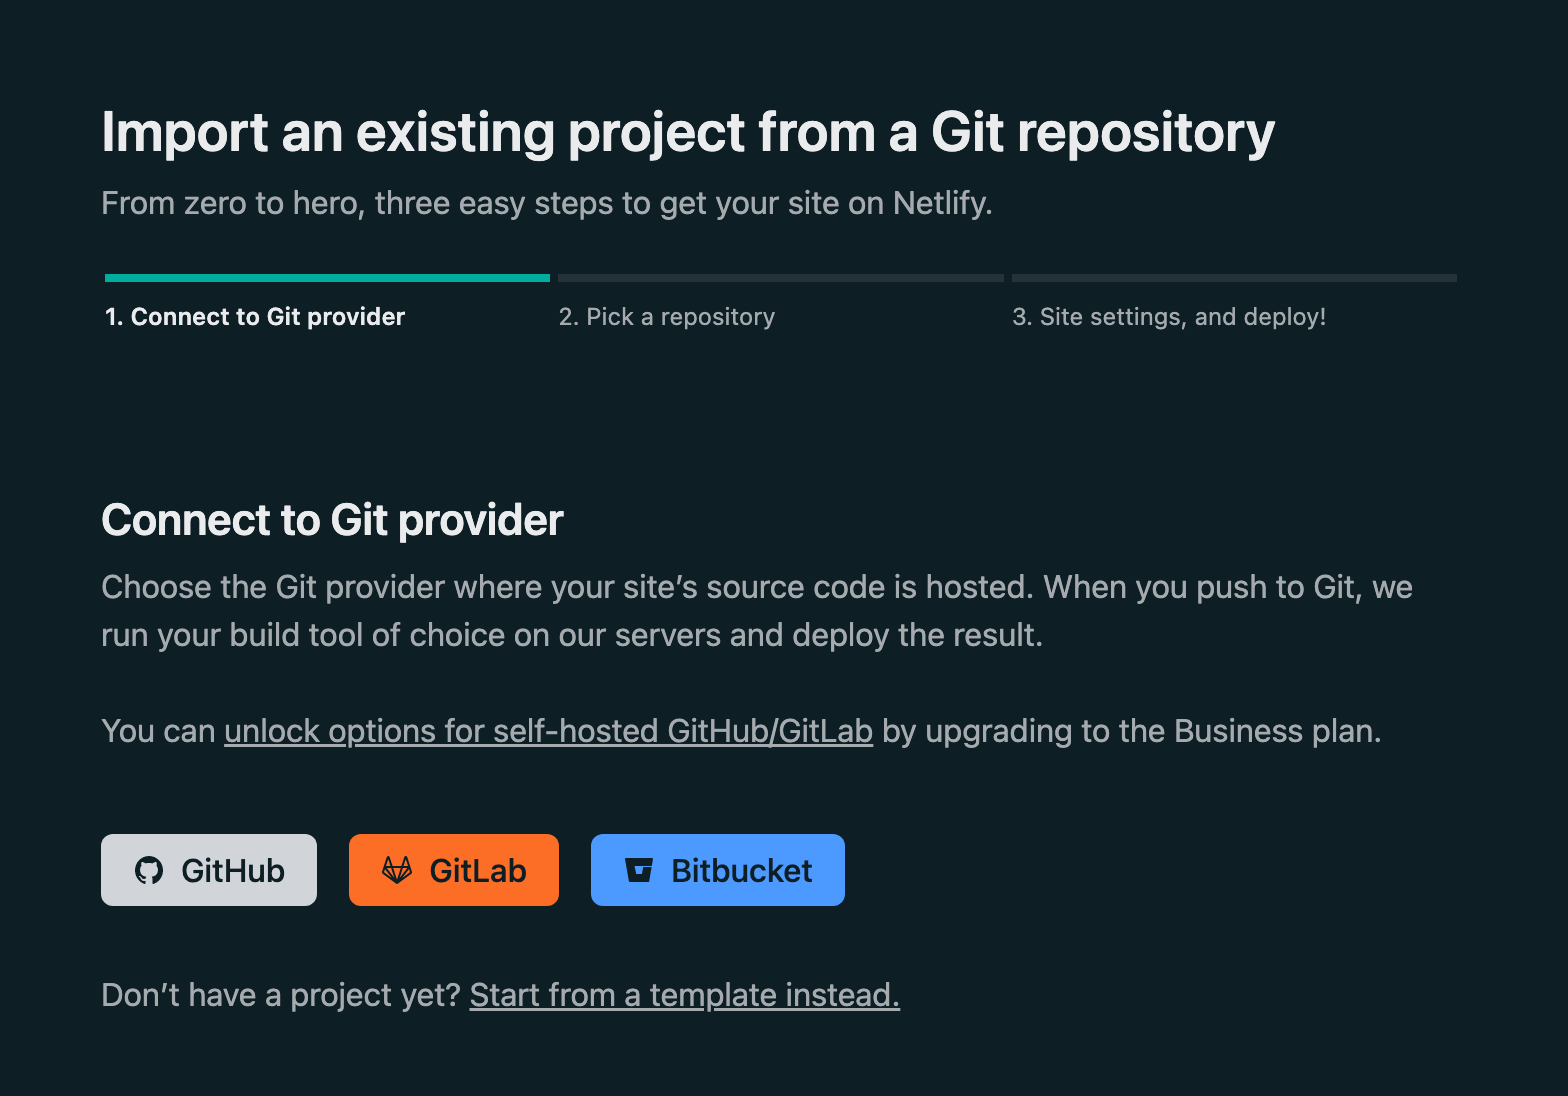The image size is (1568, 1096).
Task: Click the teal progress bar segment
Action: coord(327,278)
